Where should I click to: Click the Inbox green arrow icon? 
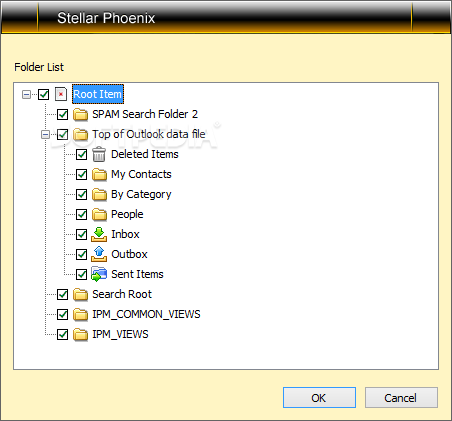click(99, 234)
